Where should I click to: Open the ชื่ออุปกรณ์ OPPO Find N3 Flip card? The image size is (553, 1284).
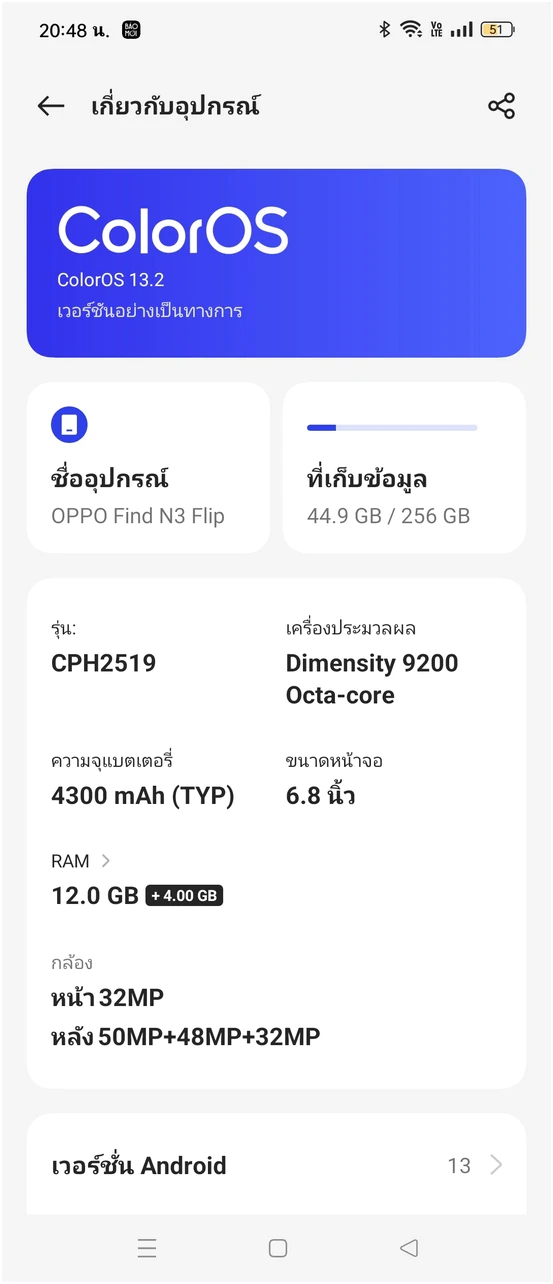coord(148,467)
